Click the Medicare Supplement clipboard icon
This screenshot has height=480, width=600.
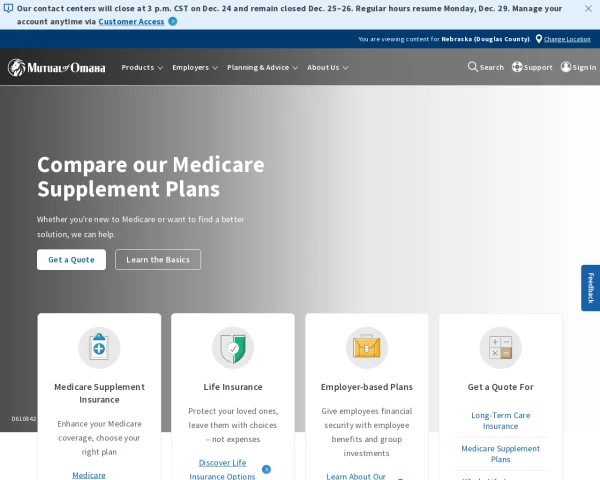click(x=99, y=348)
